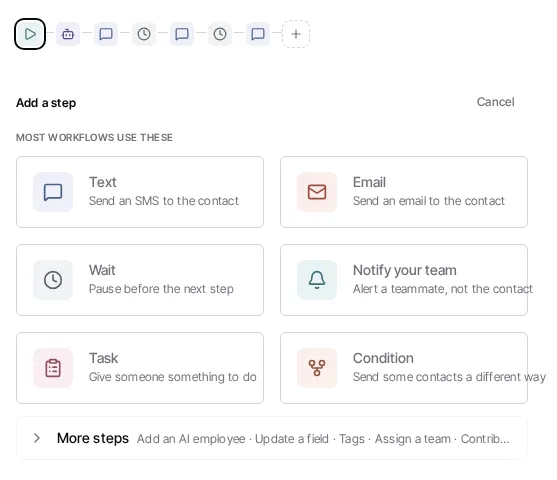Click the Task clipboard icon
This screenshot has width=557, height=480.
pos(53,368)
